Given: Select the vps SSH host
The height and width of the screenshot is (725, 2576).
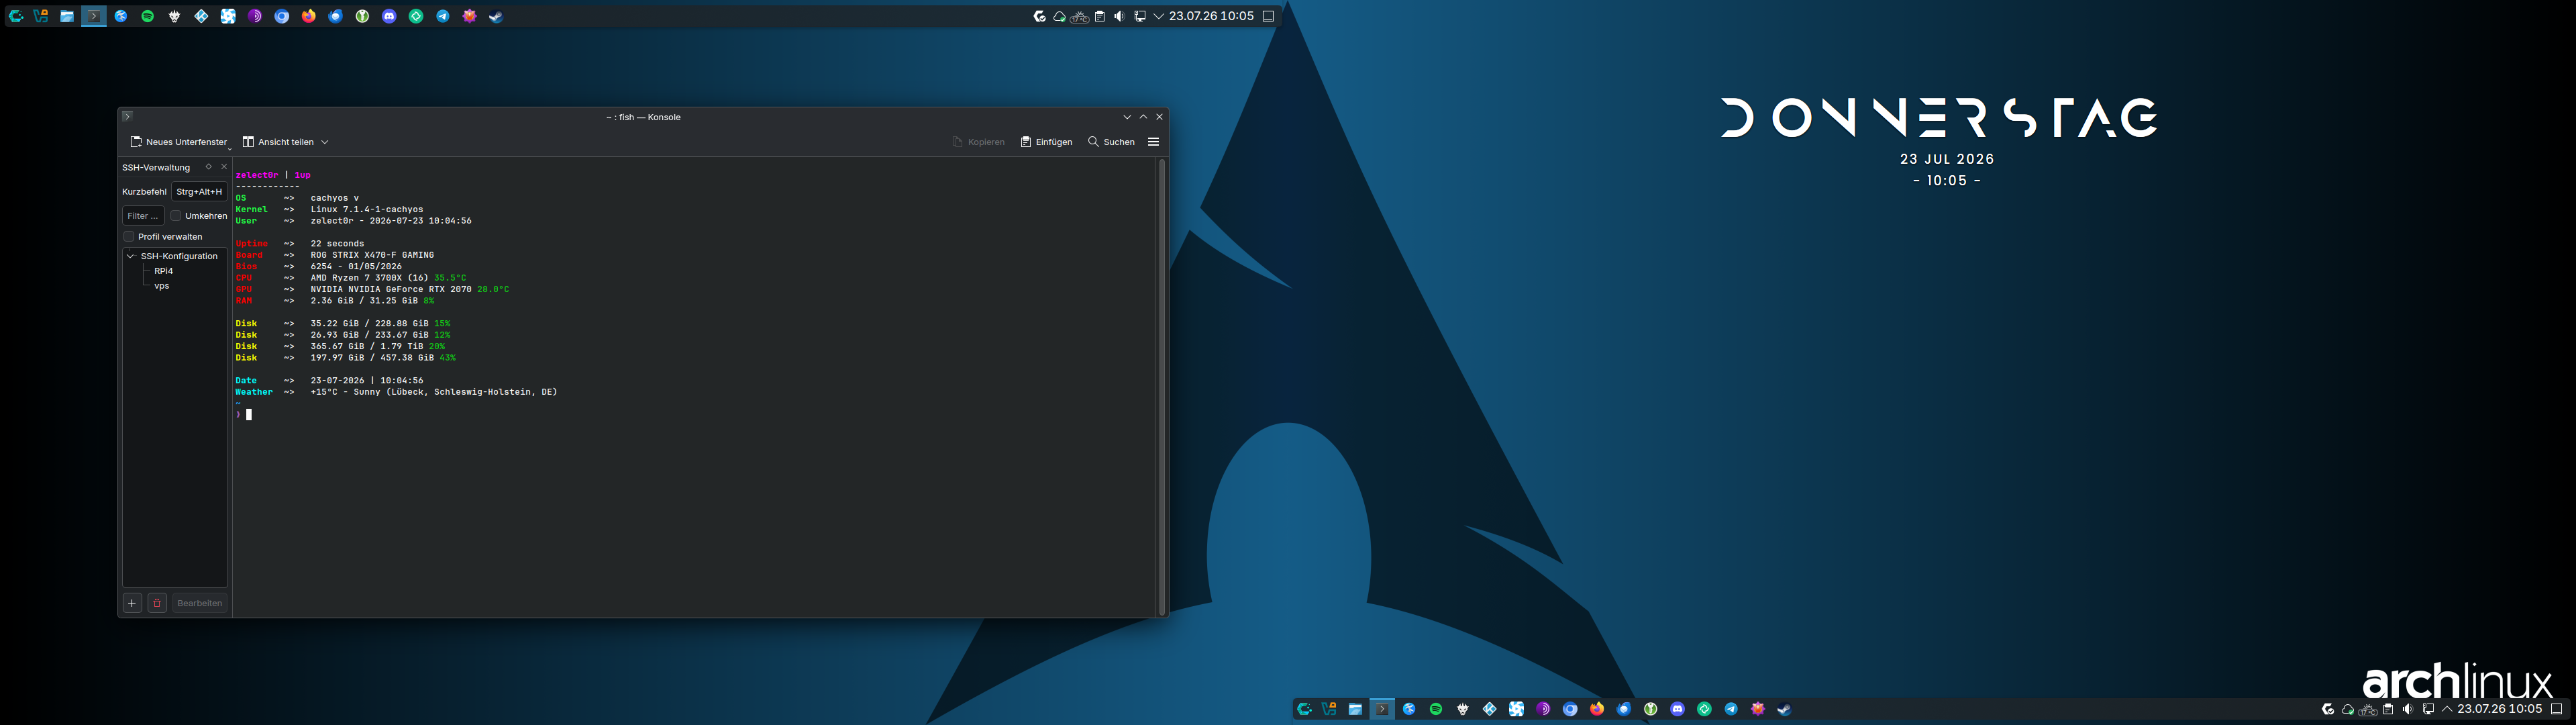Looking at the screenshot, I should (x=162, y=286).
